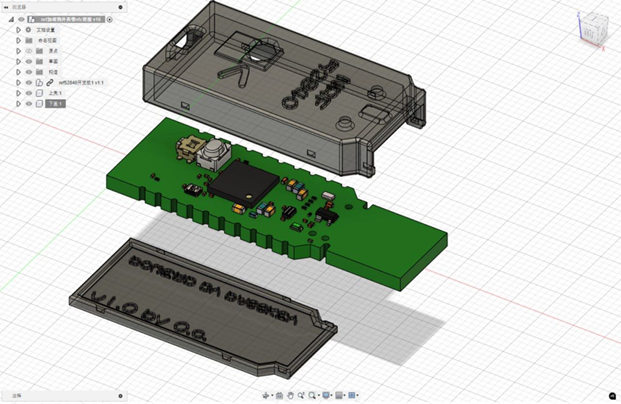Select the nrf52840开发板1 v1:1 label

[x=81, y=82]
